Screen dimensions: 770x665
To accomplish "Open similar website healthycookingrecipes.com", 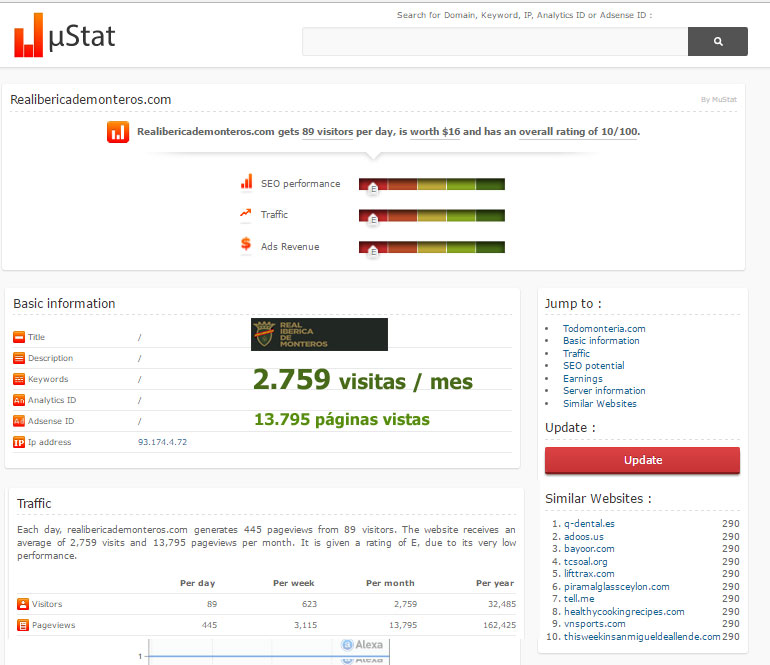I will pyautogui.click(x=624, y=611).
